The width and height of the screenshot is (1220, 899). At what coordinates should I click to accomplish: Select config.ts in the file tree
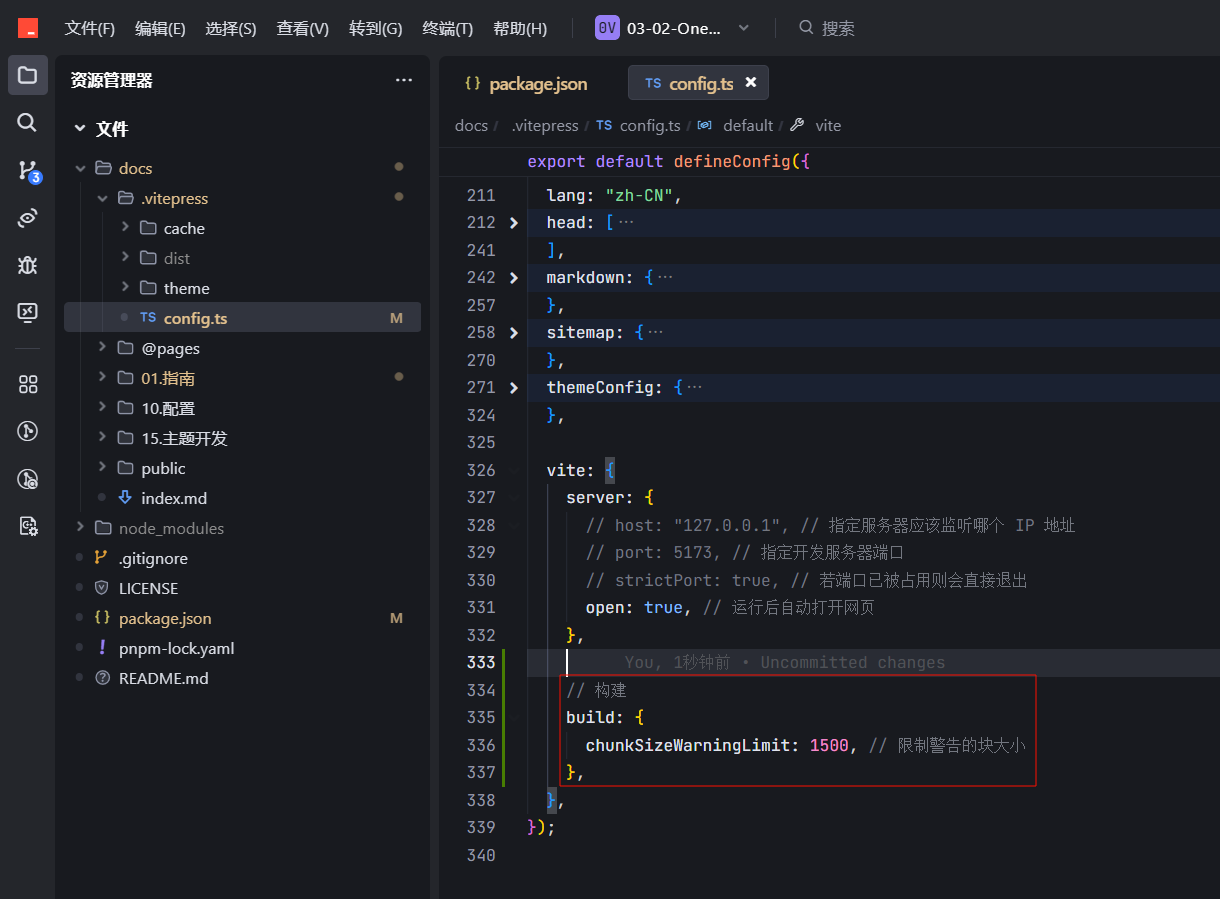point(242,318)
